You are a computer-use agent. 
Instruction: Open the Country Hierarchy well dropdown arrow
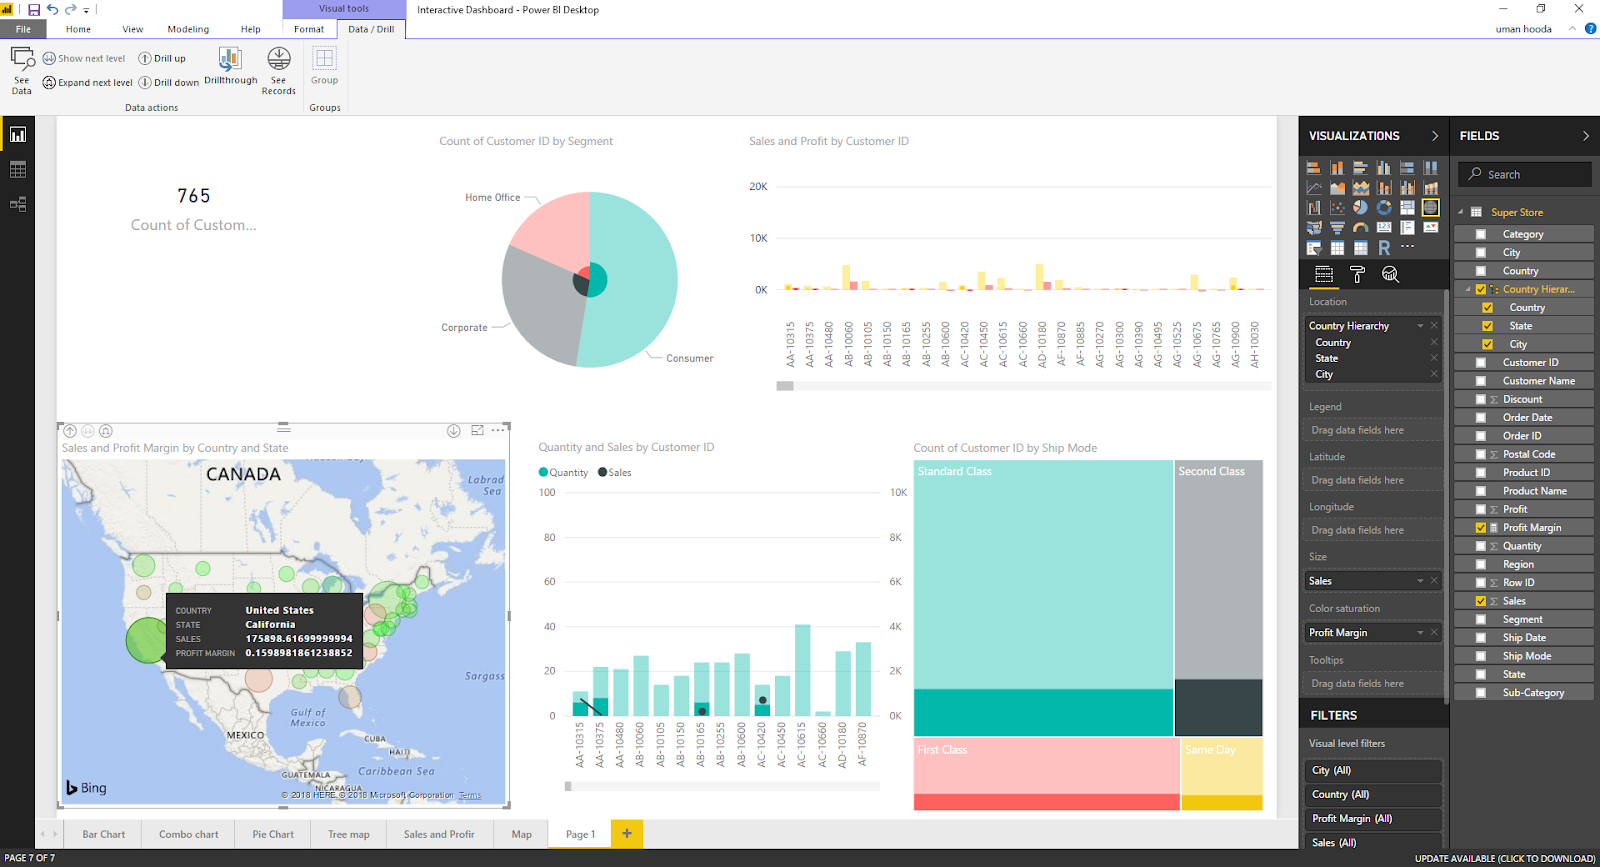[x=1420, y=326]
